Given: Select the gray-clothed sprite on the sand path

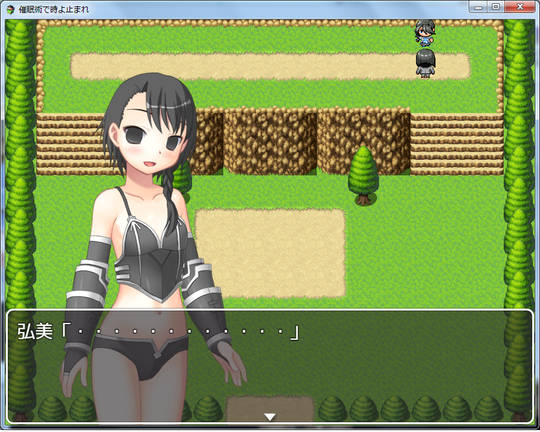Looking at the screenshot, I should click(426, 63).
